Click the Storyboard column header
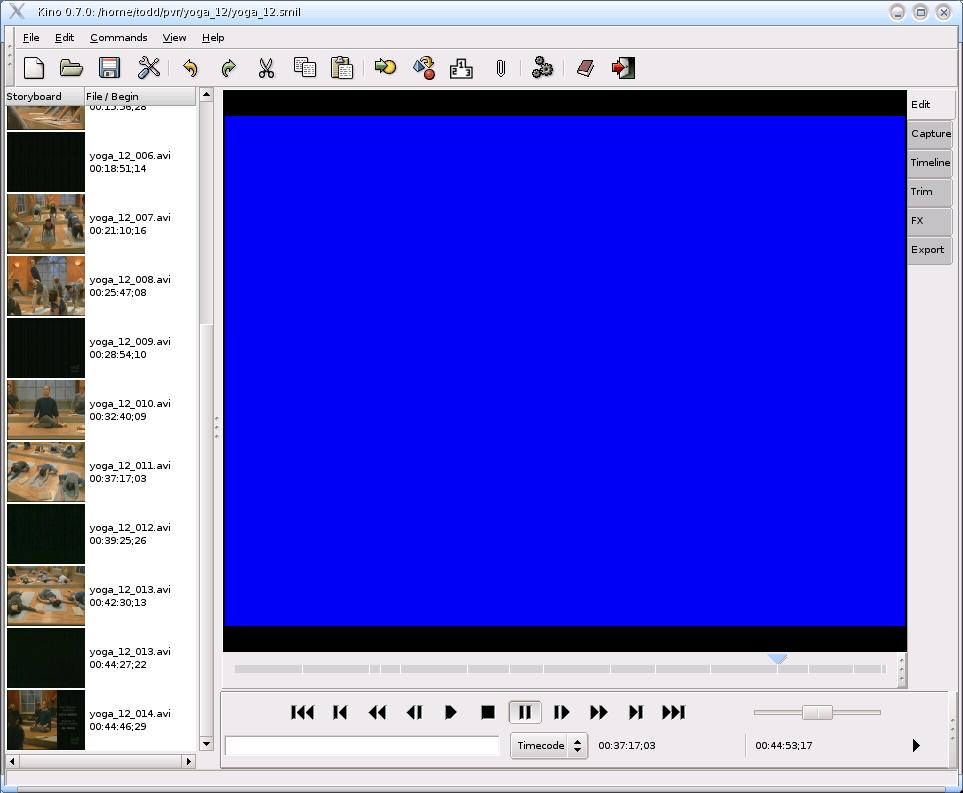The image size is (963, 793). [x=44, y=96]
